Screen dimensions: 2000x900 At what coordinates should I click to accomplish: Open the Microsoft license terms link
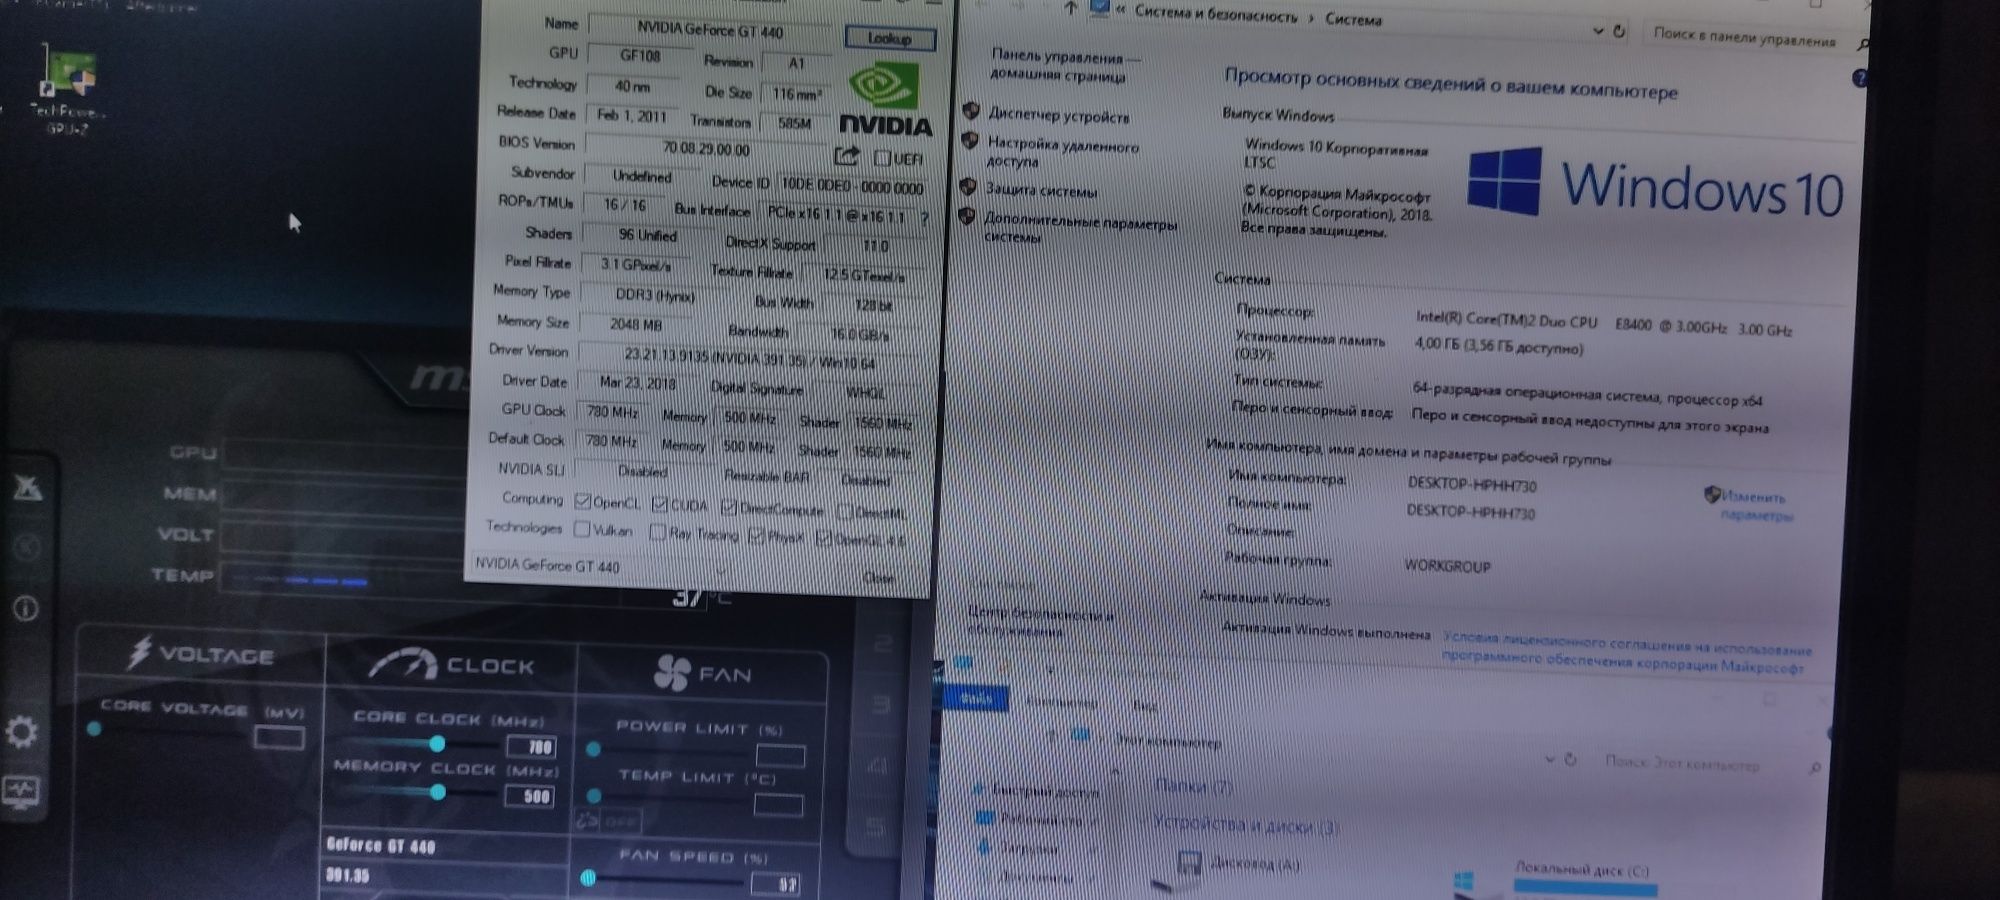click(1626, 651)
